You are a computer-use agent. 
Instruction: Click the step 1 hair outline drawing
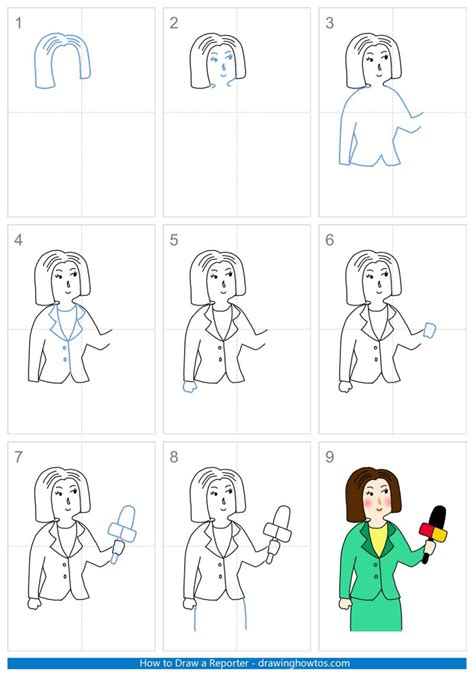point(63,60)
